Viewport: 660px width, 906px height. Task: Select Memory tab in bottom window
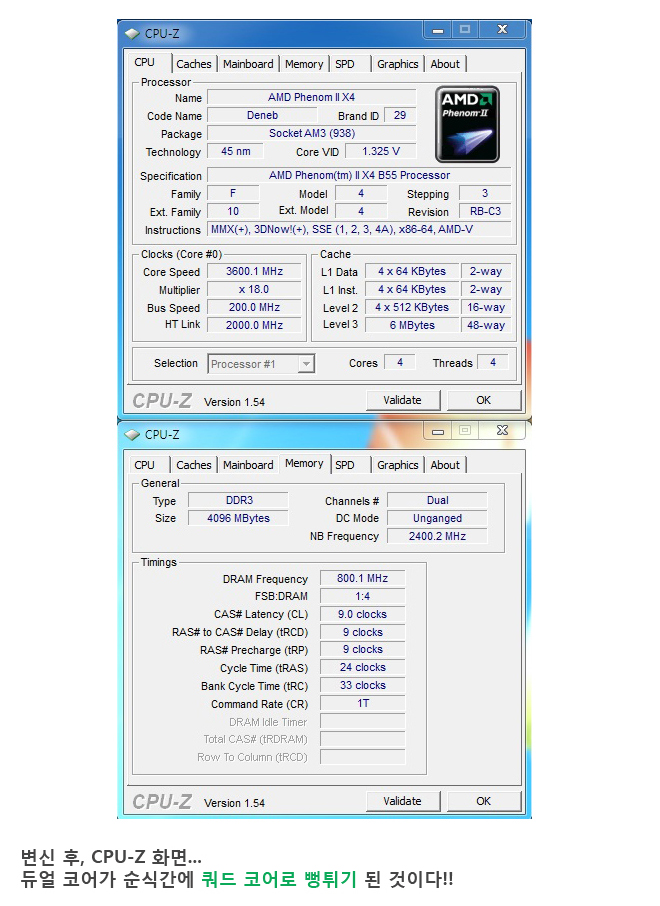point(304,463)
